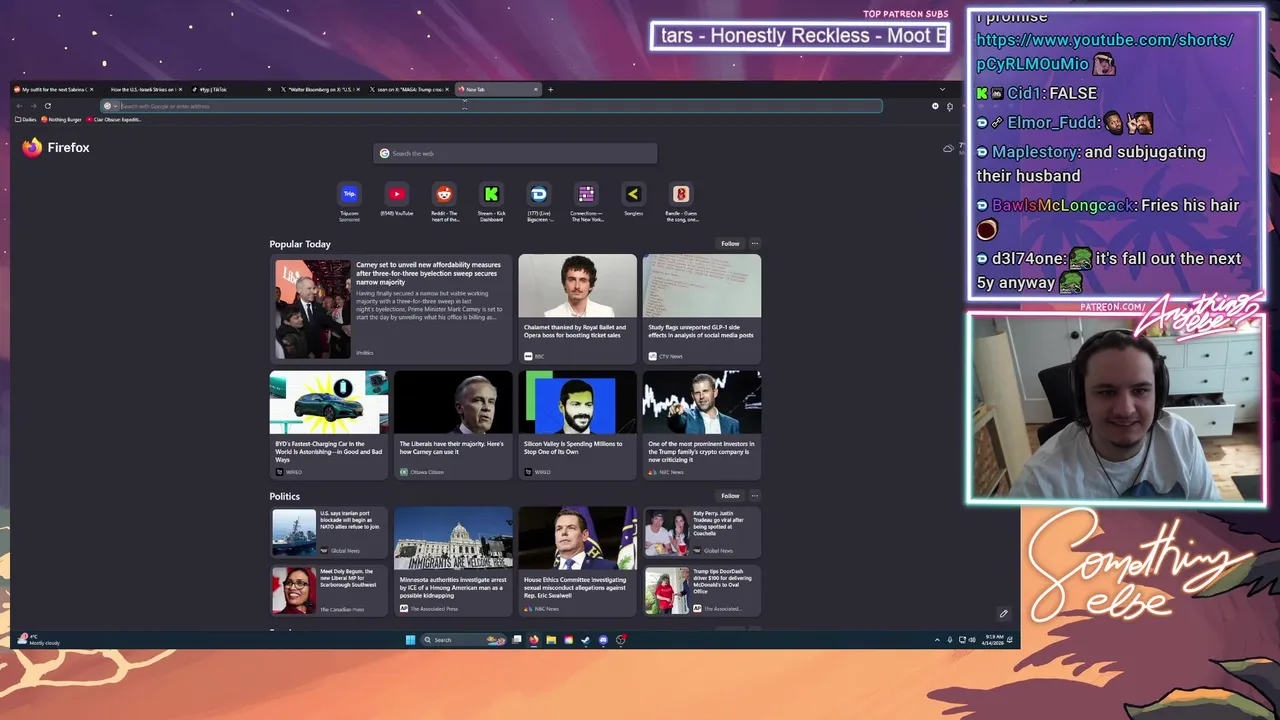1280x720 pixels.
Task: Follow the Popular Today section
Action: 730,244
